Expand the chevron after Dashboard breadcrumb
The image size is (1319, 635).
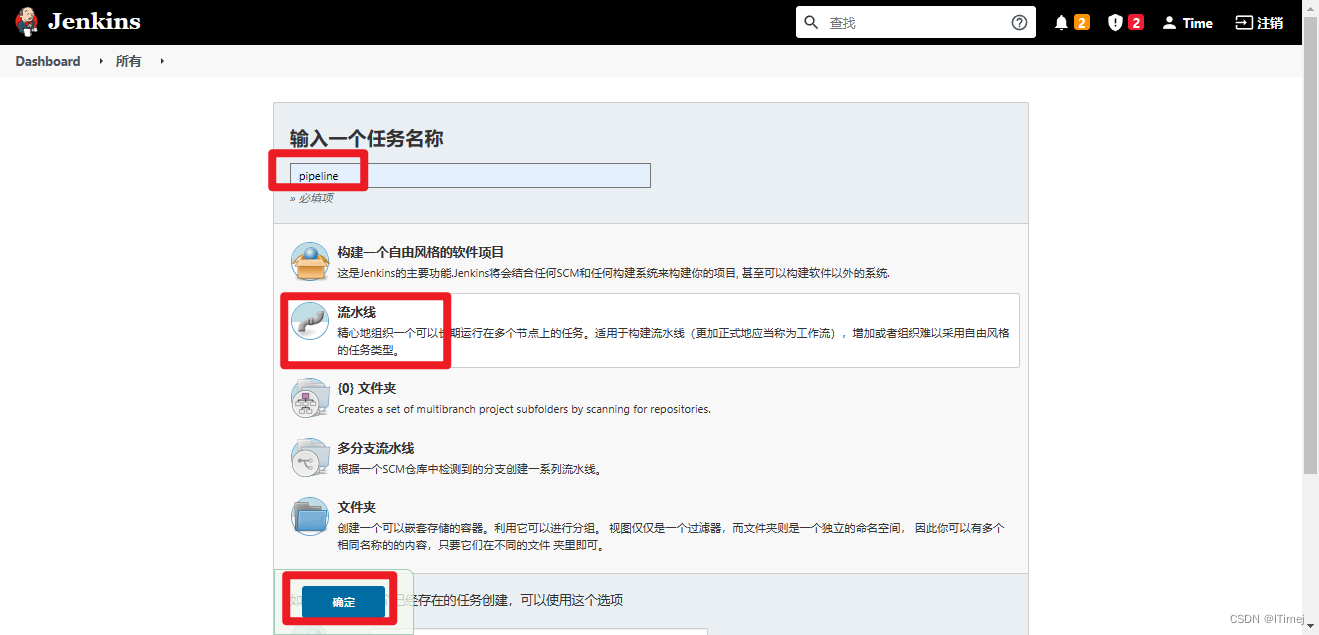click(100, 61)
